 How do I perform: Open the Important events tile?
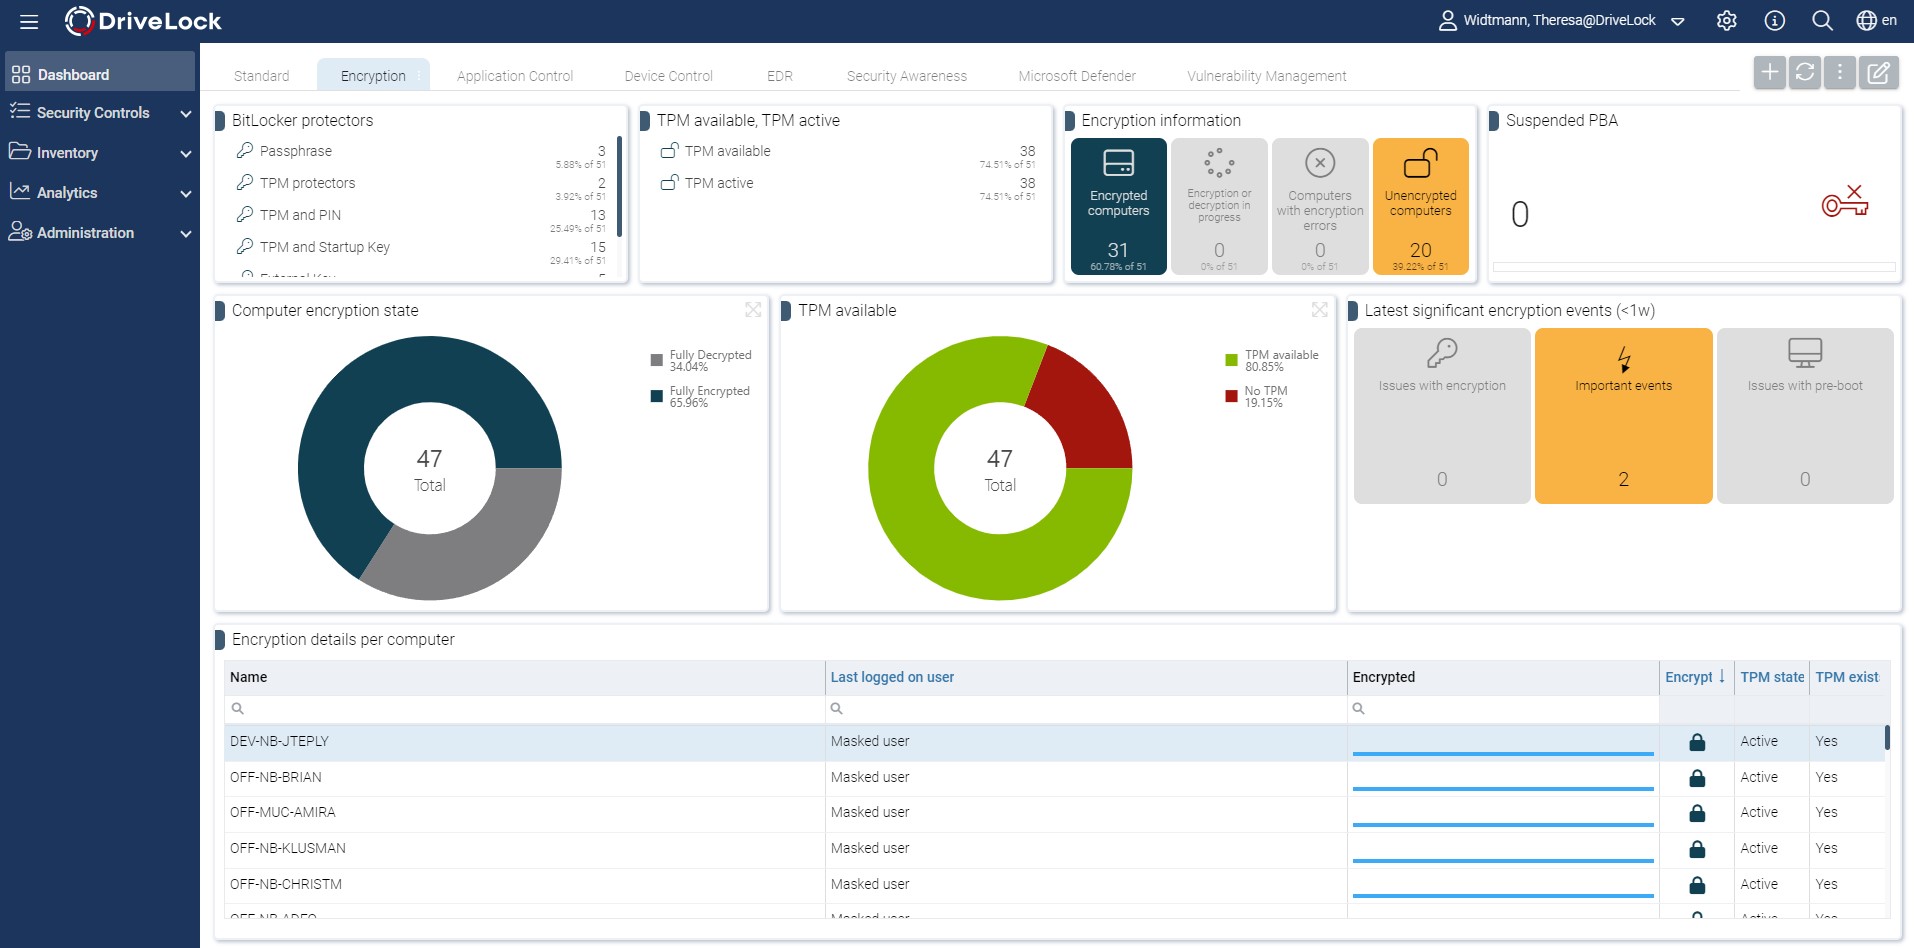point(1623,416)
